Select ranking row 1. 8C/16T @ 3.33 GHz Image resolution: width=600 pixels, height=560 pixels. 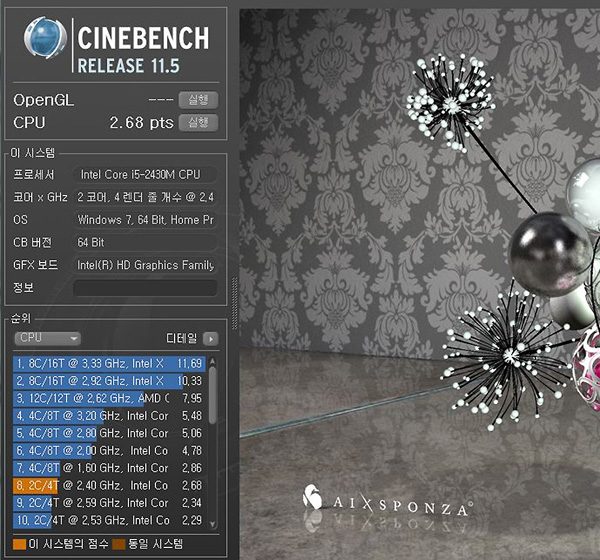click(109, 363)
